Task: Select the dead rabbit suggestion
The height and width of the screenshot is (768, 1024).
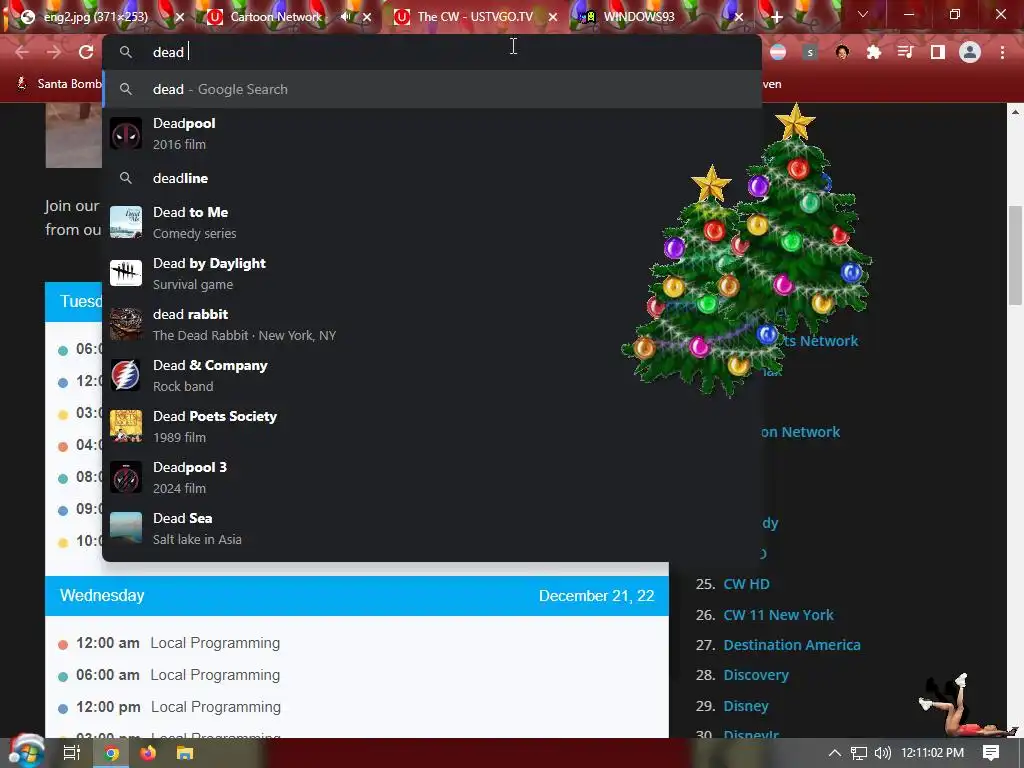Action: click(x=432, y=324)
